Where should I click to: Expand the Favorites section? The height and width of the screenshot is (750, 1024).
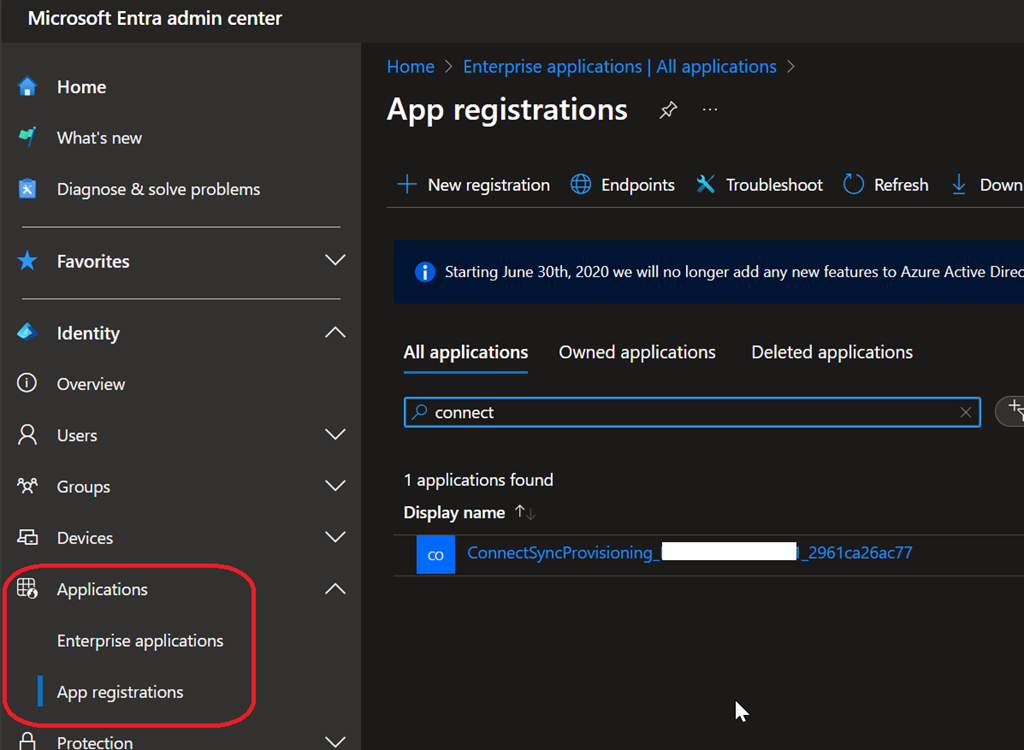click(335, 261)
